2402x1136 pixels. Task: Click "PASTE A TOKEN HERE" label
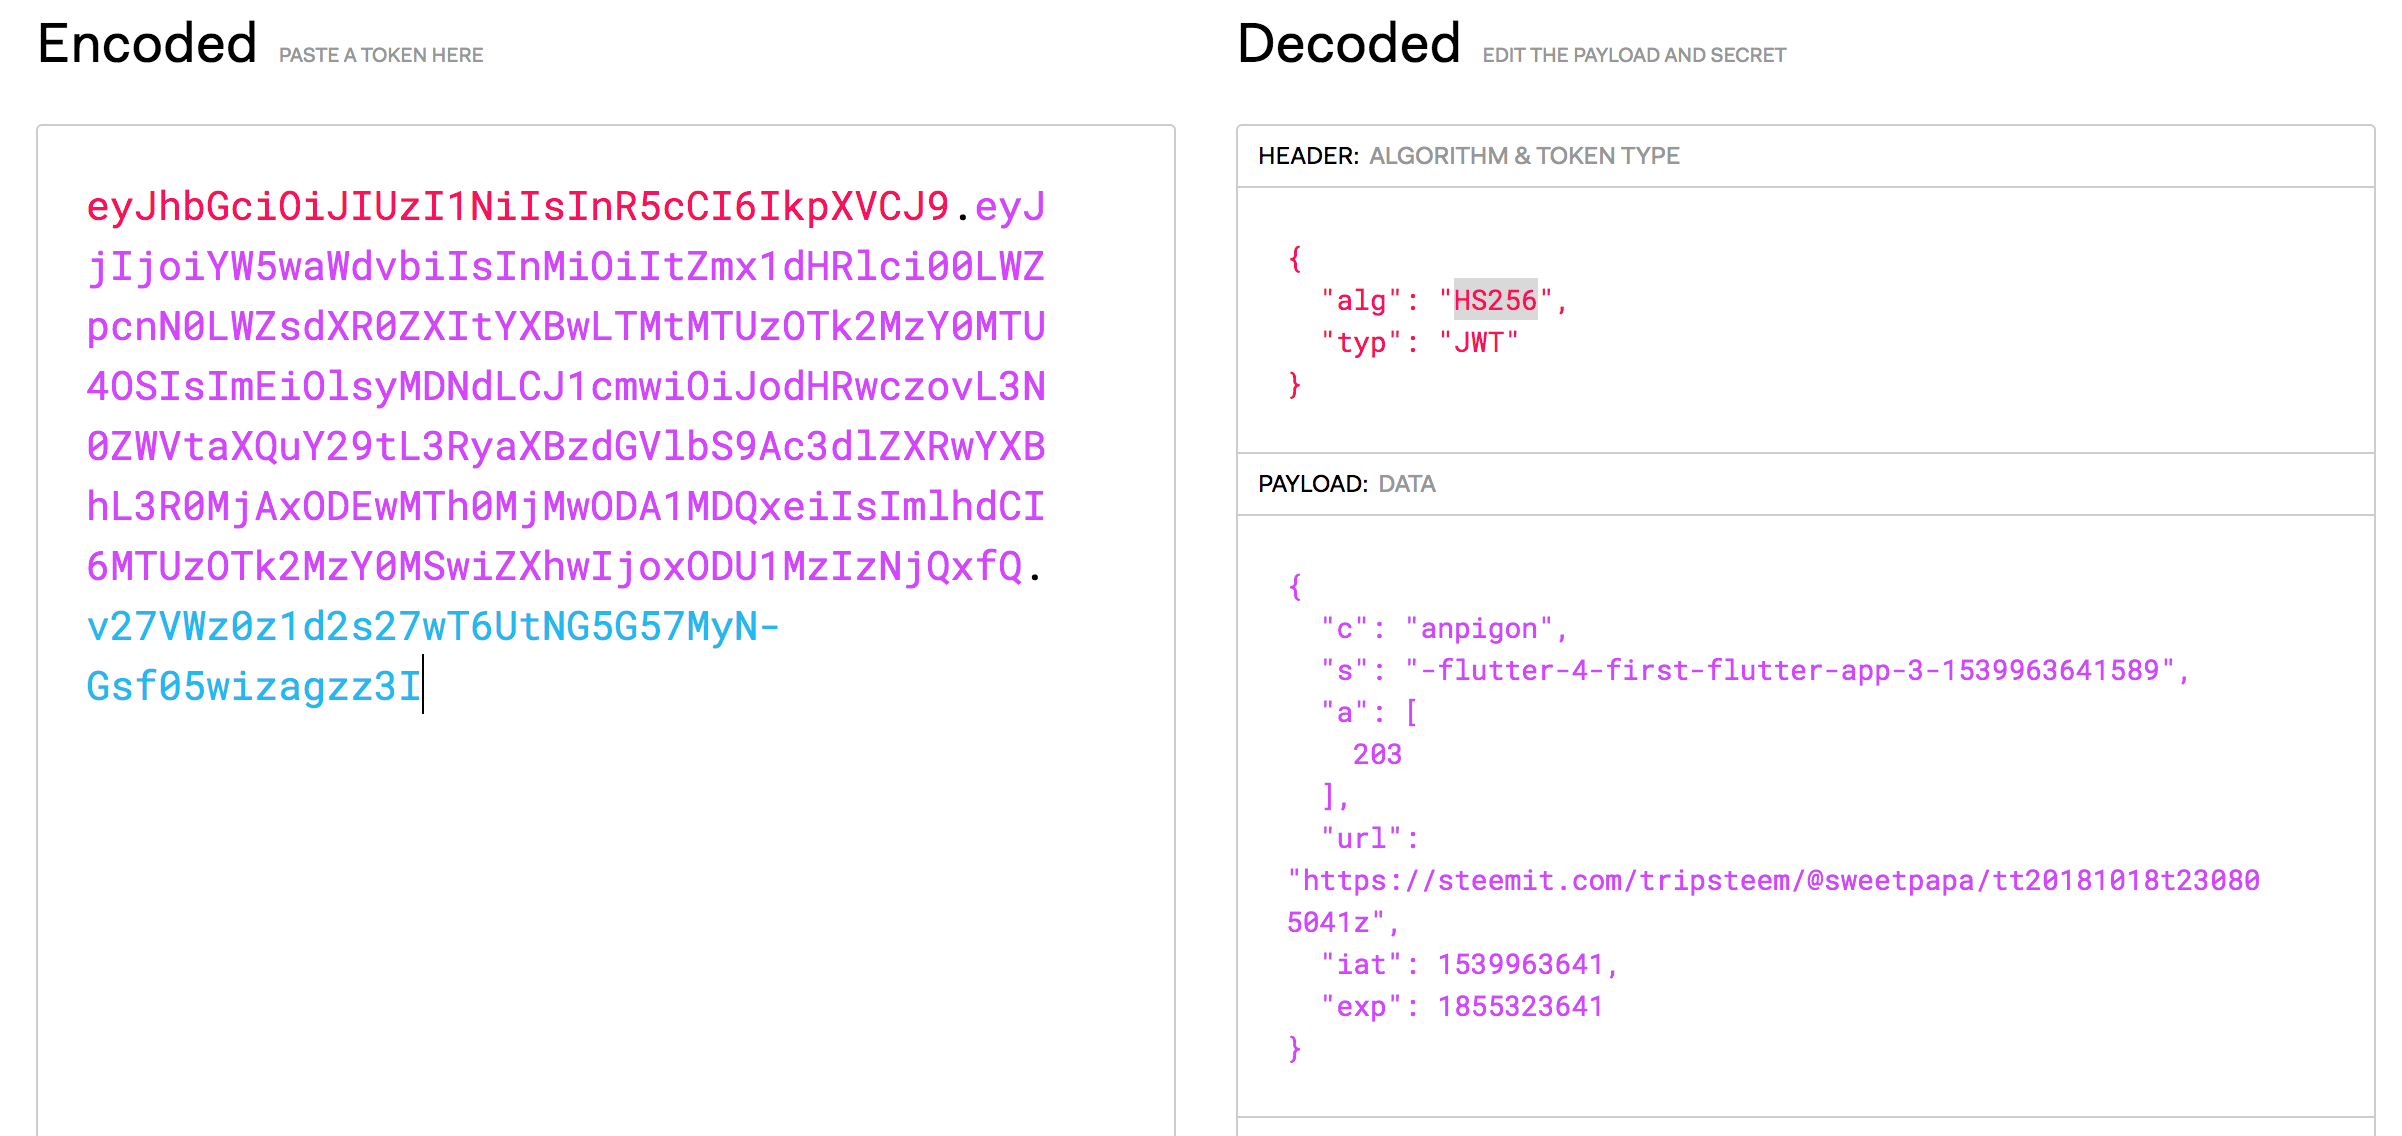tap(381, 56)
